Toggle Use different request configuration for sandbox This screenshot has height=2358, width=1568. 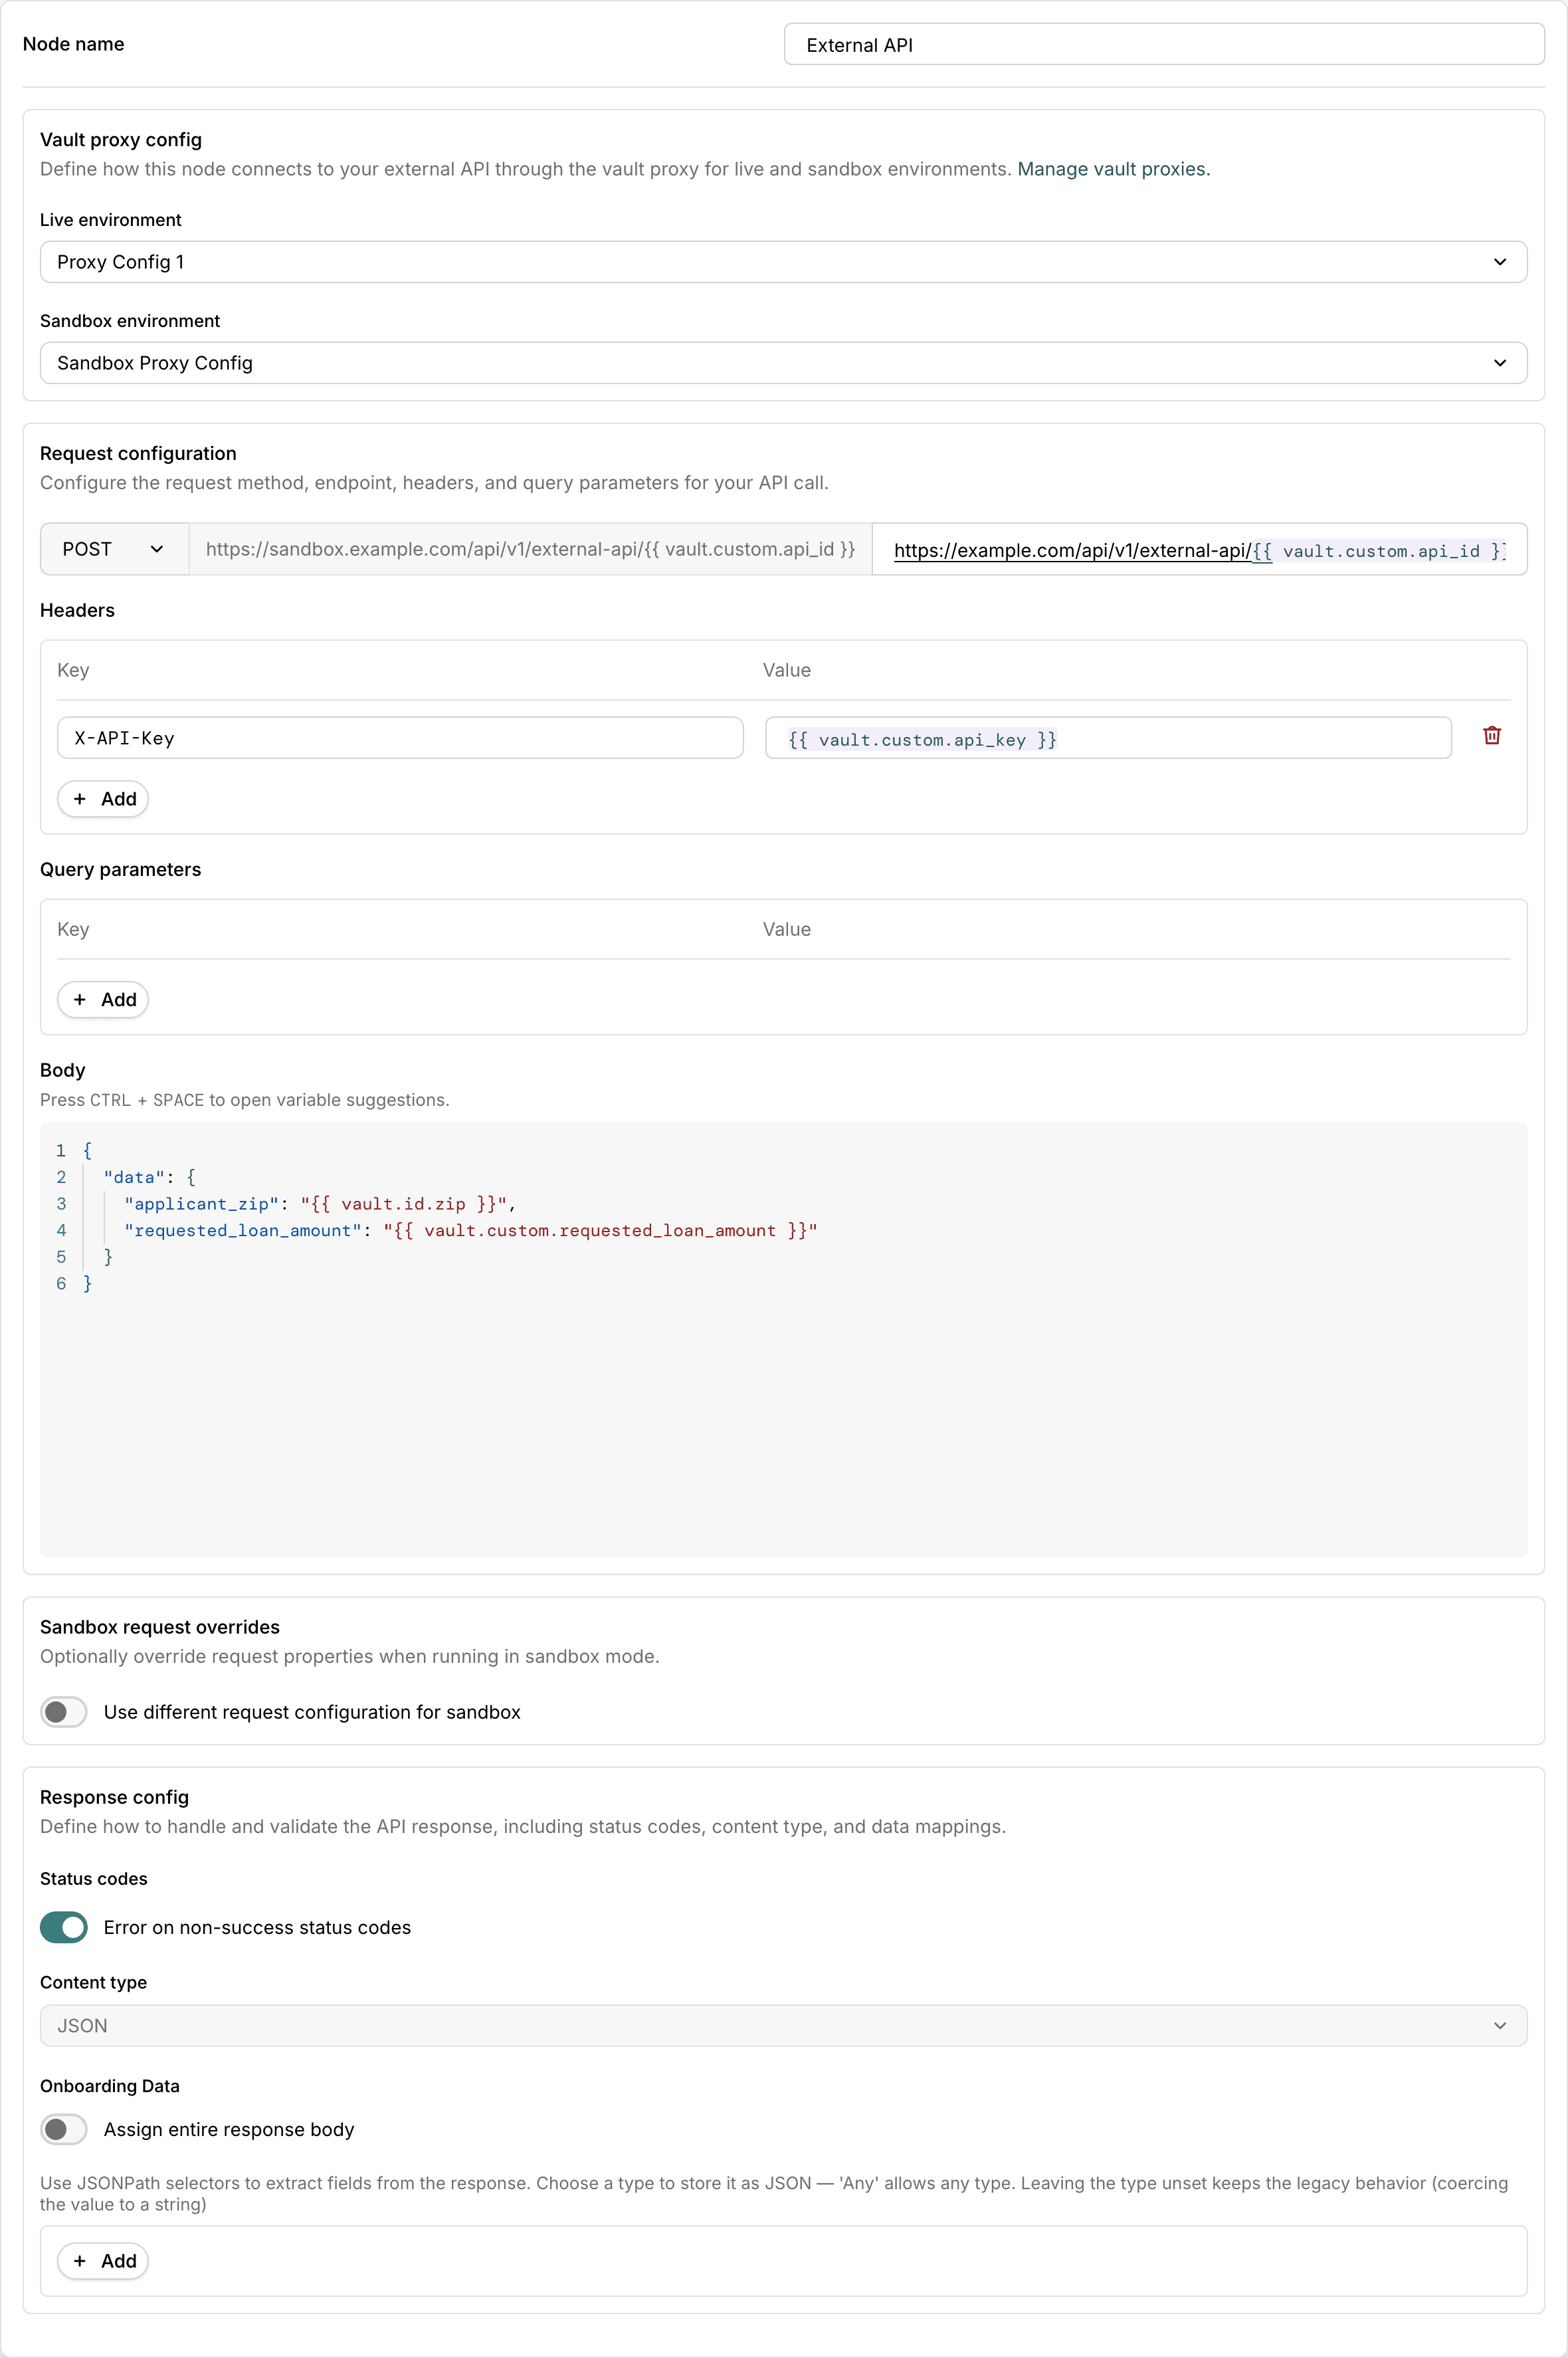(64, 1711)
